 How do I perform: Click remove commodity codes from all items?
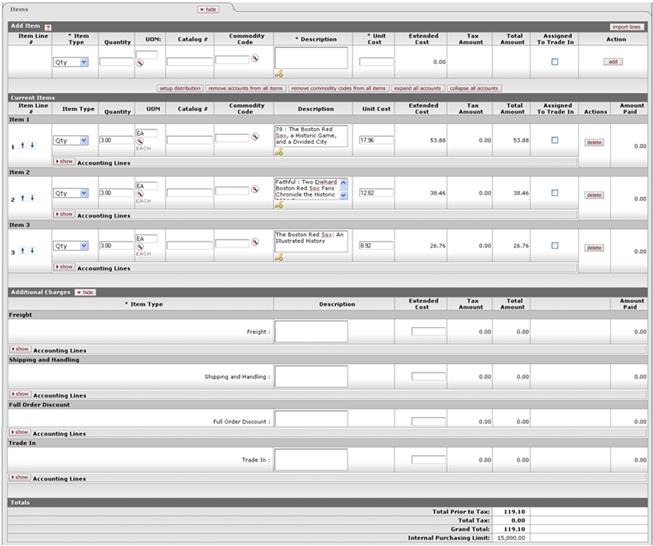(x=338, y=88)
